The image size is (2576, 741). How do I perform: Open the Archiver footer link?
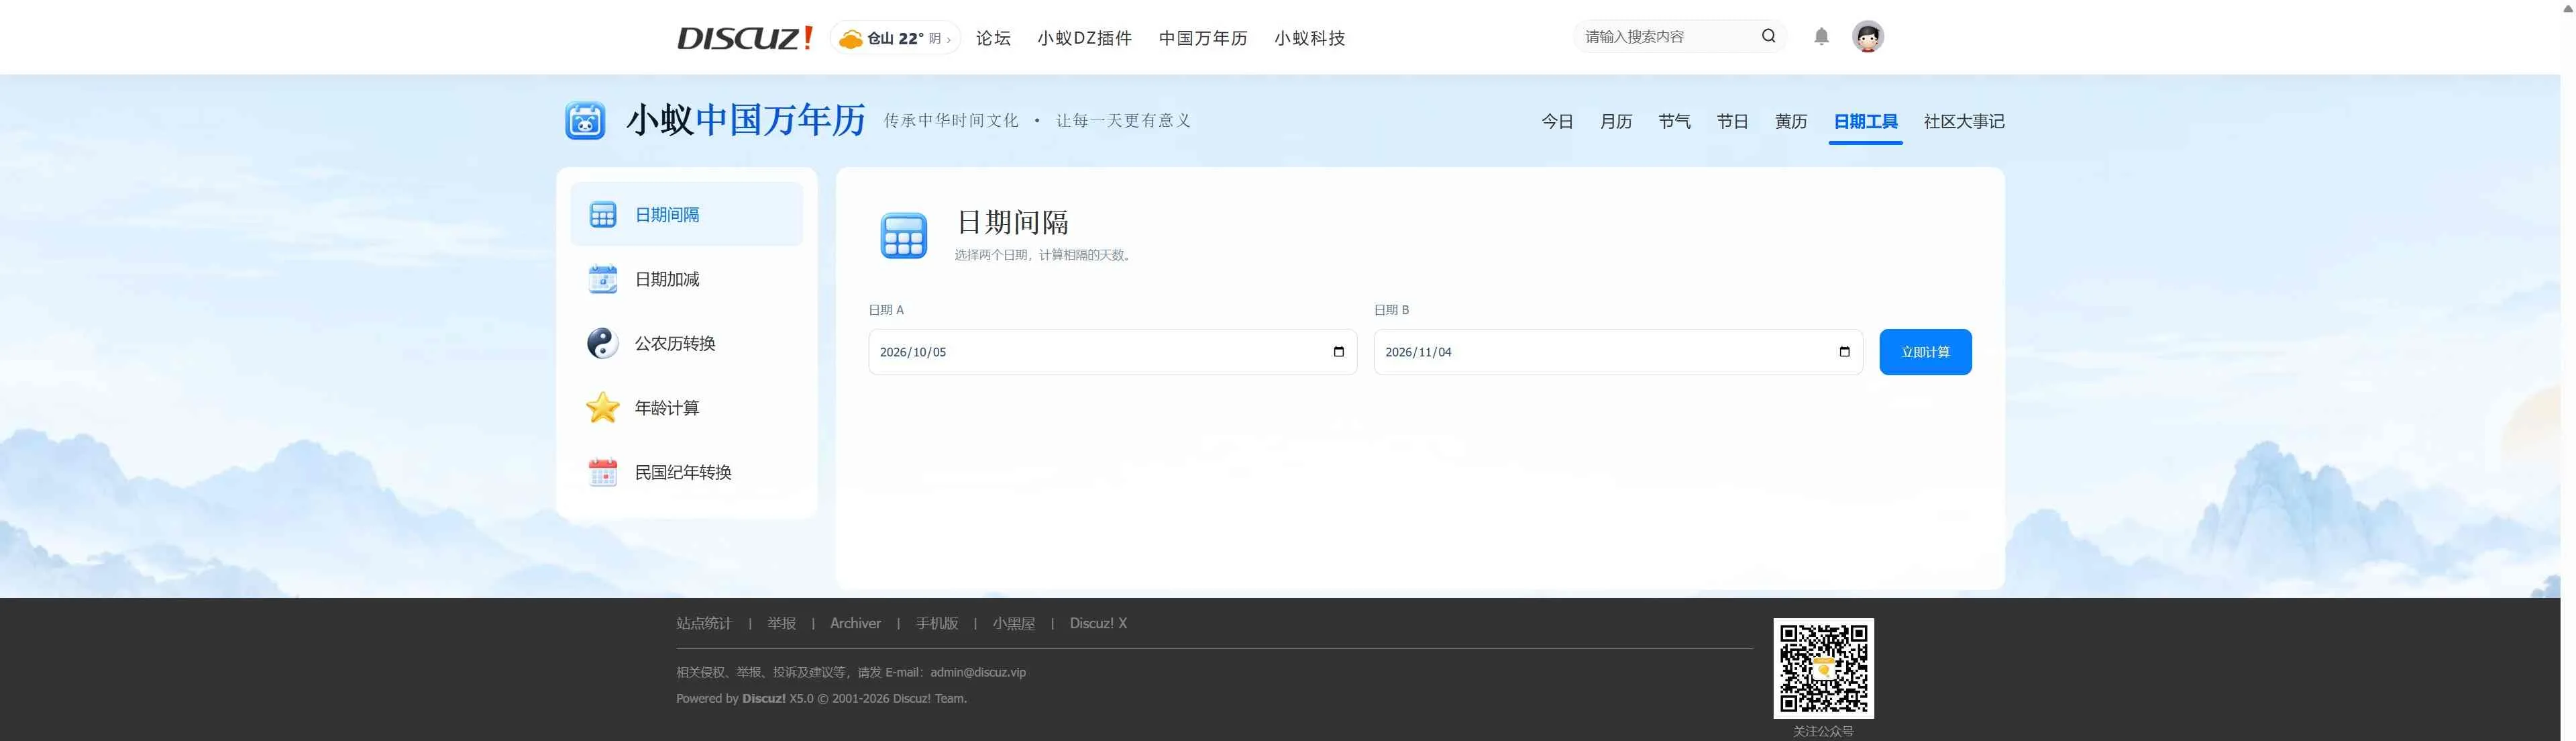point(855,623)
